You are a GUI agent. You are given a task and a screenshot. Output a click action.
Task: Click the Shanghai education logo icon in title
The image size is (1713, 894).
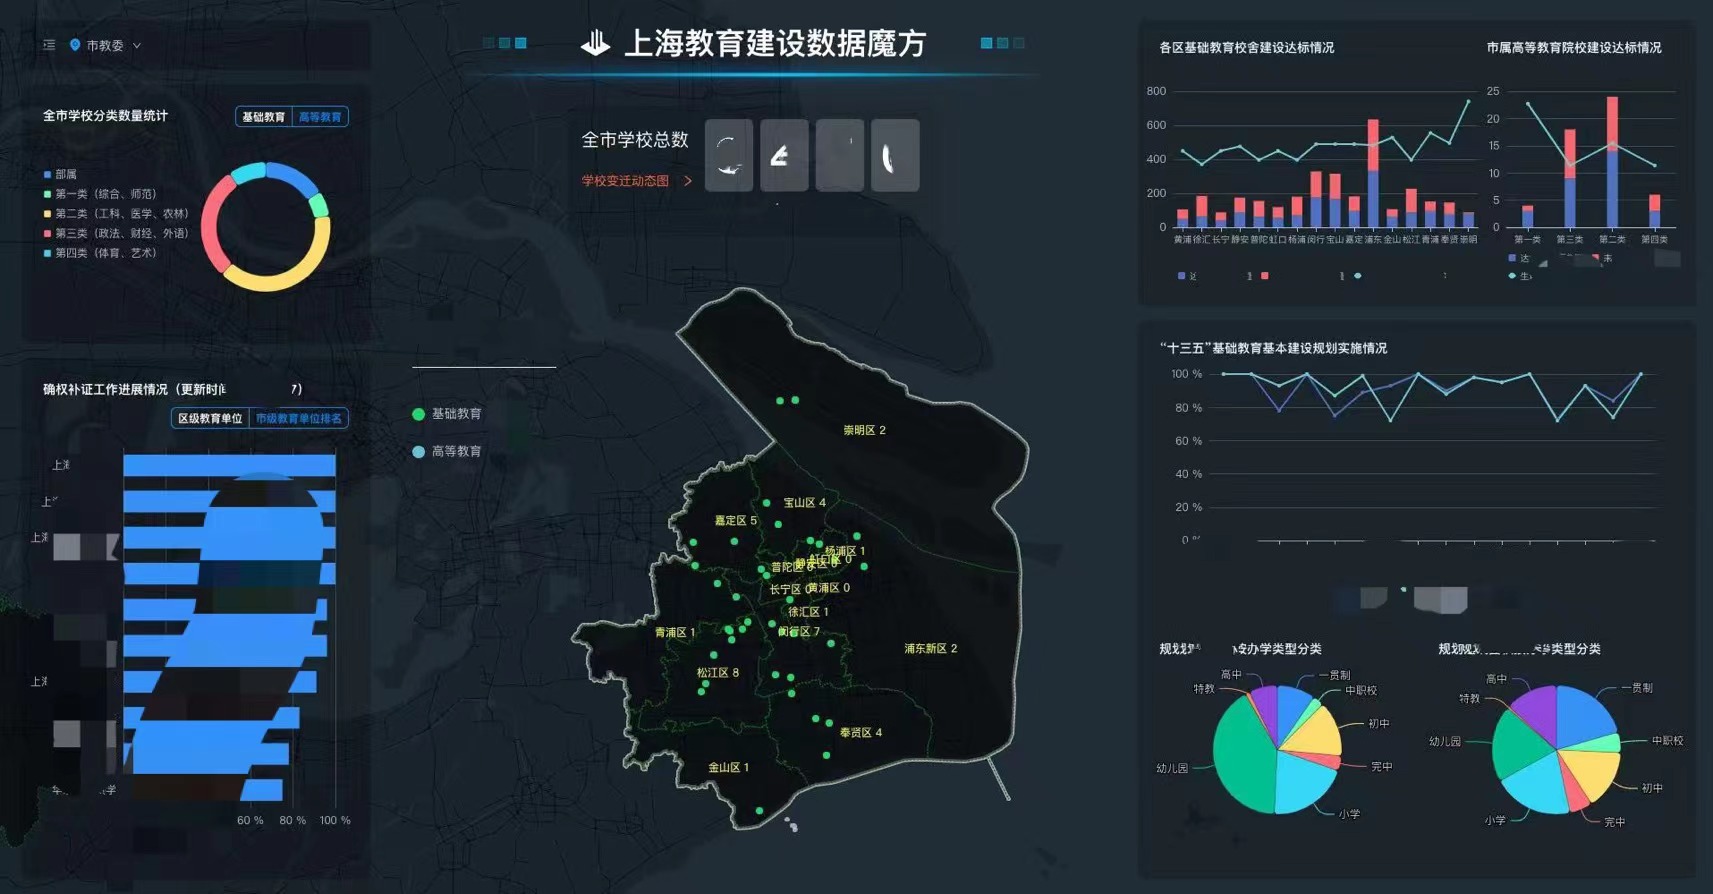[595, 43]
